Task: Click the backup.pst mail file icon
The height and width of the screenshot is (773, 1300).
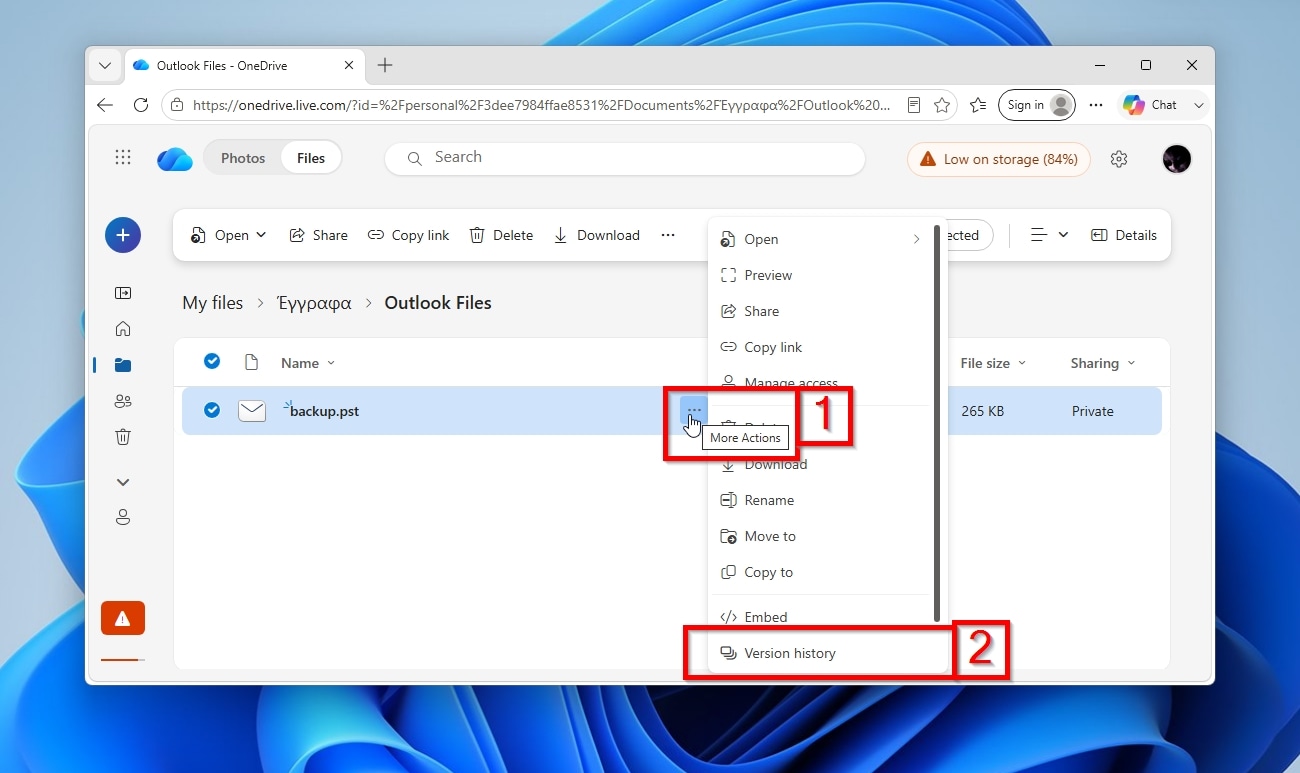Action: (252, 411)
